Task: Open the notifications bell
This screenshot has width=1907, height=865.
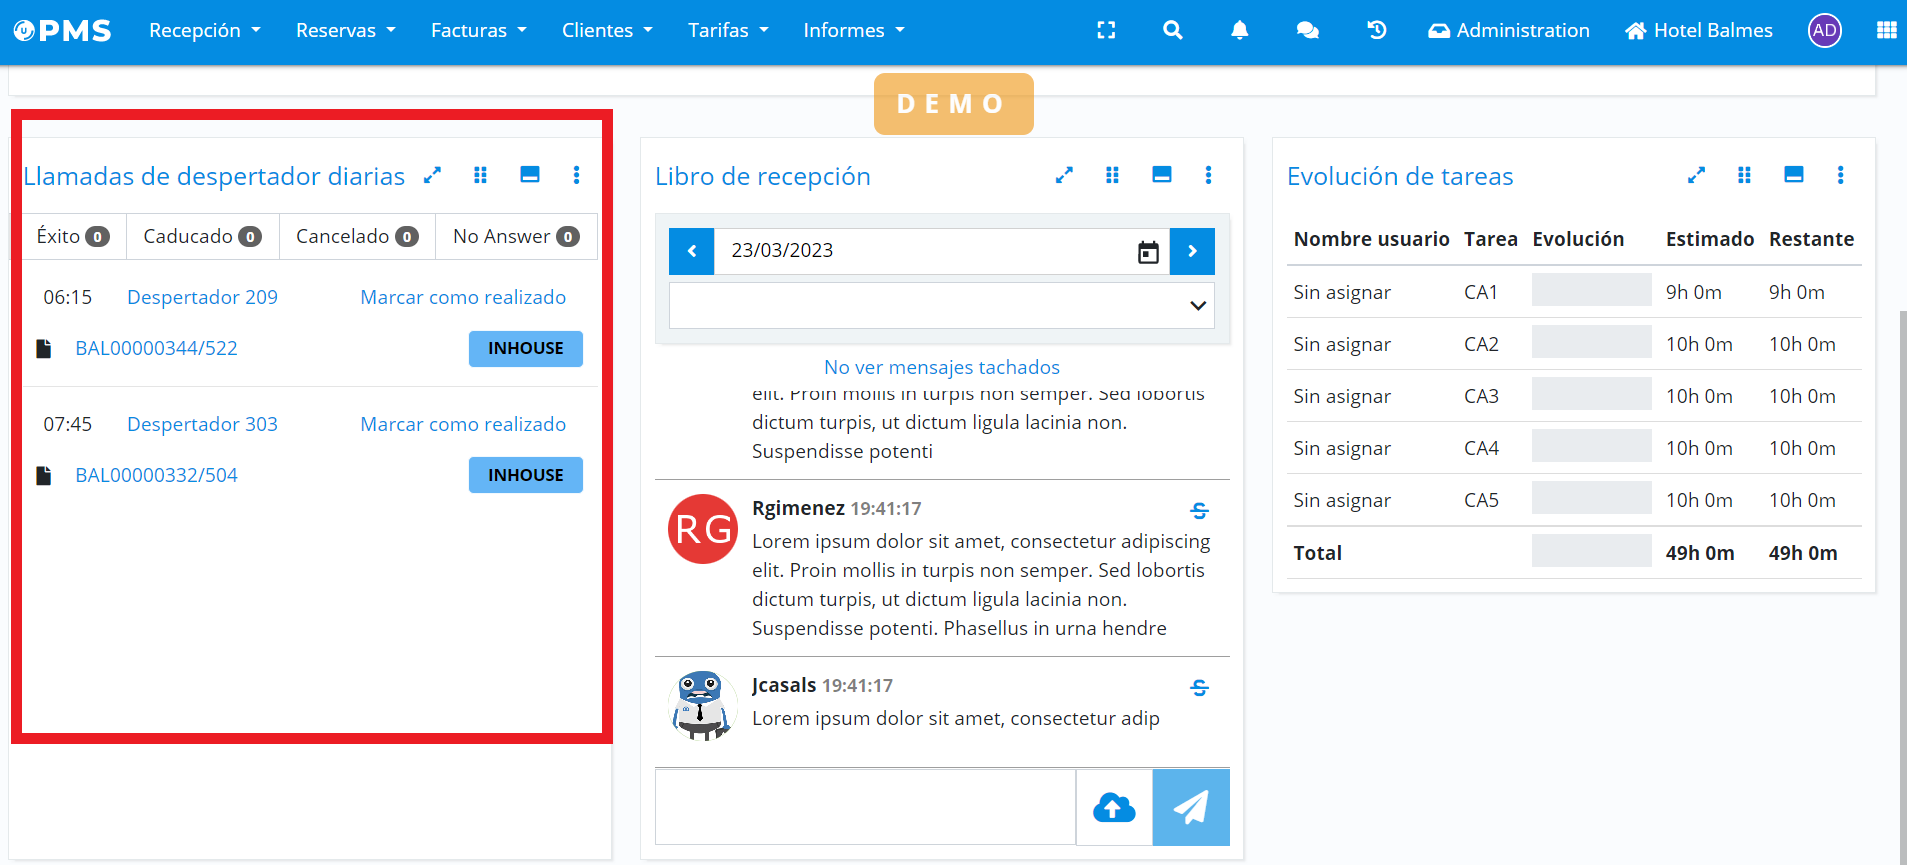Action: point(1239,30)
